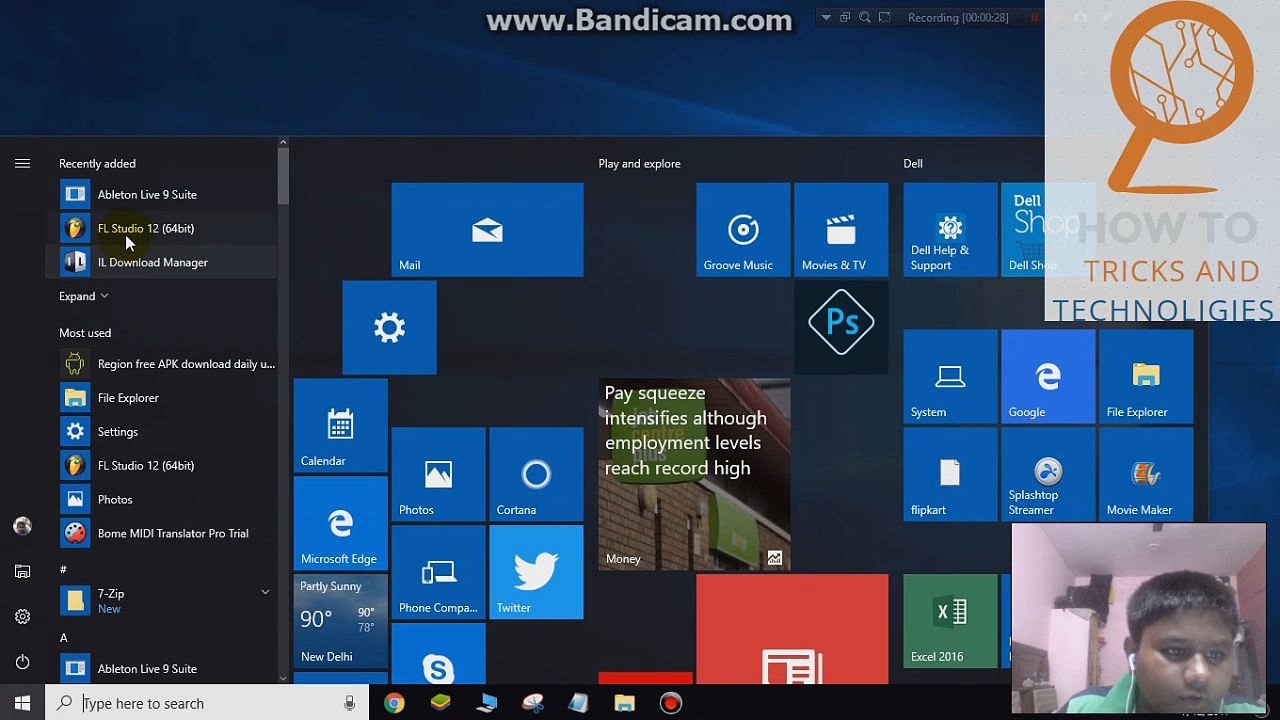Image resolution: width=1280 pixels, height=720 pixels.
Task: Launch the Groove Music tile
Action: tap(743, 229)
